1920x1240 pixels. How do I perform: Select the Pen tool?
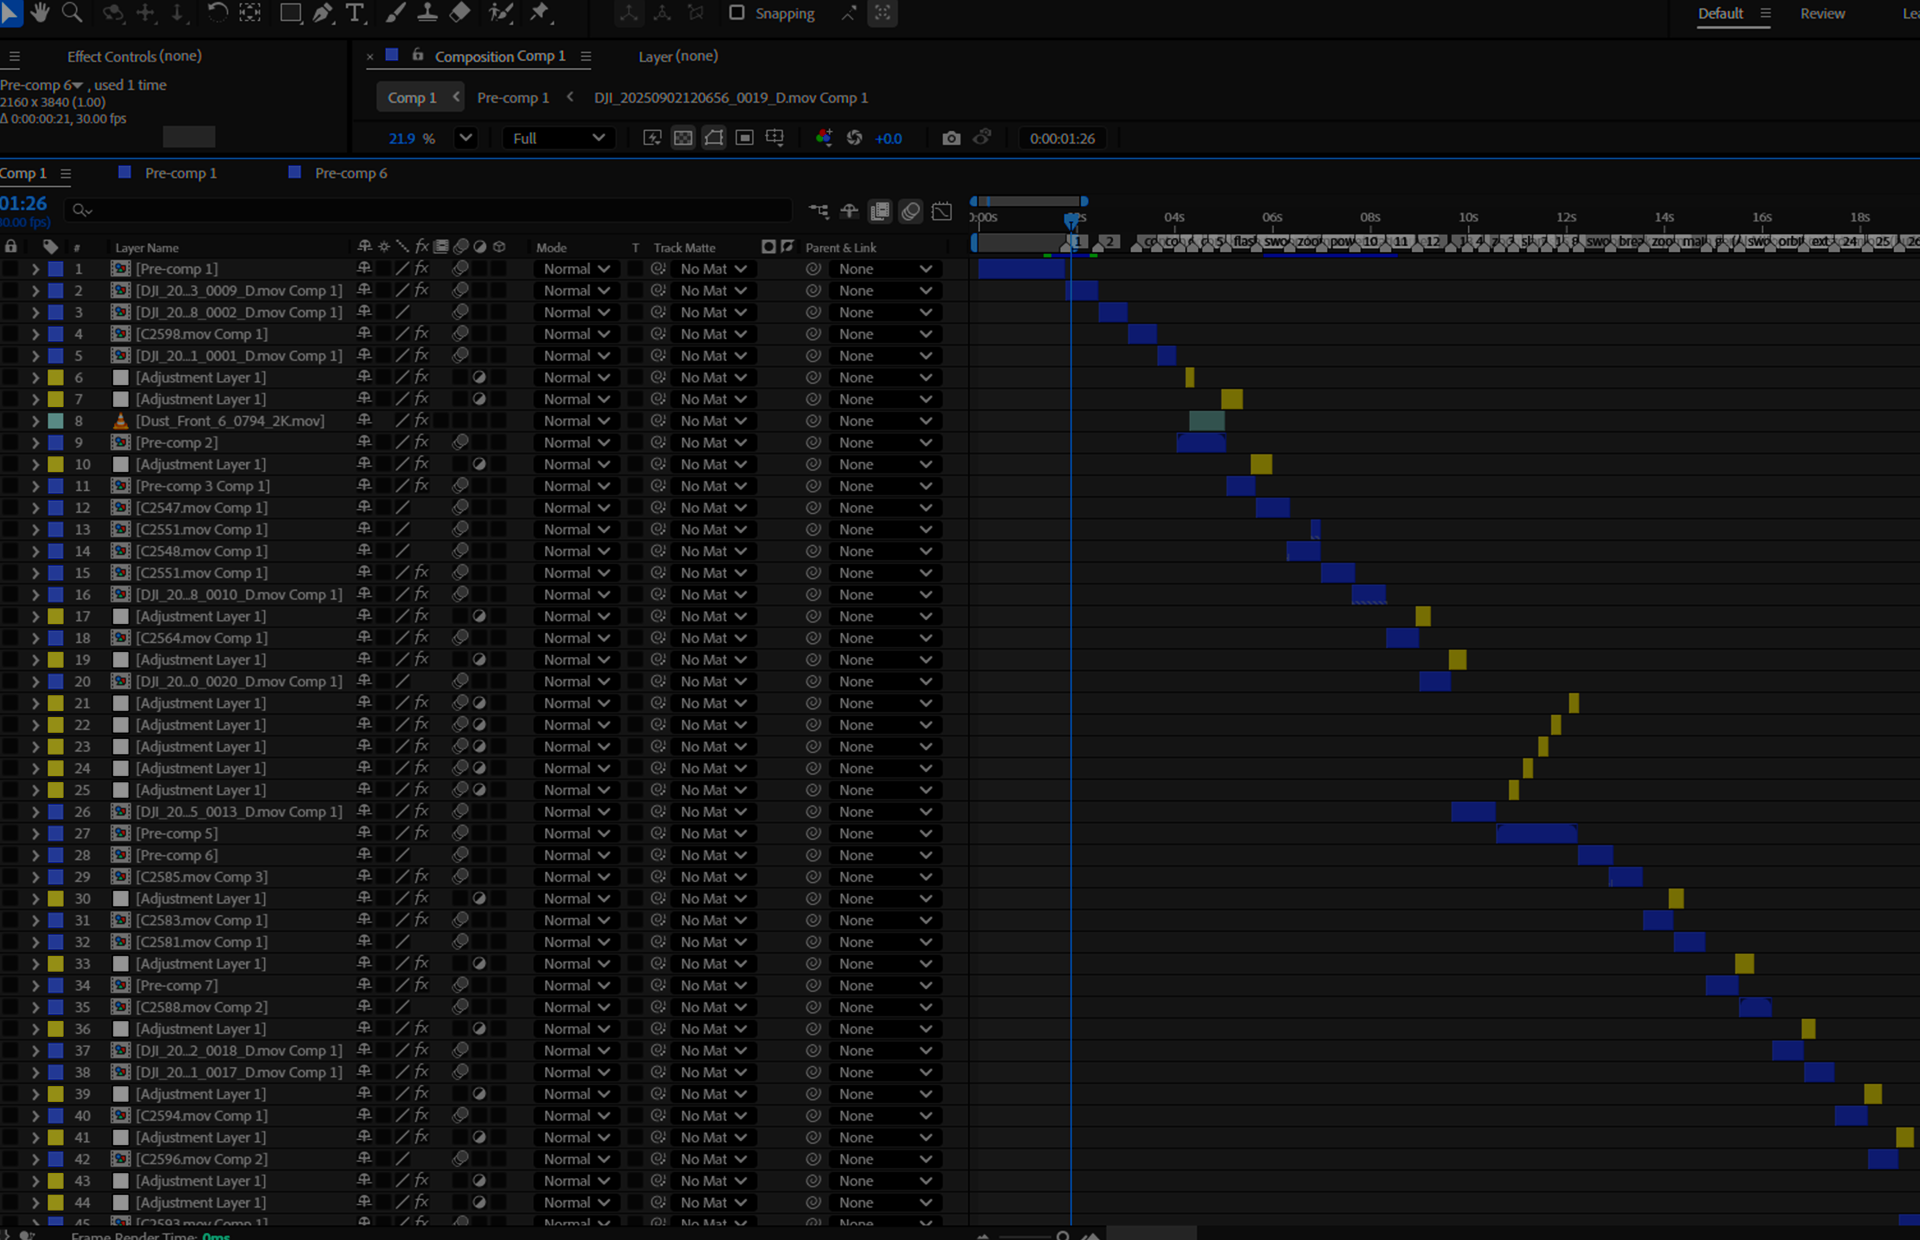coord(322,13)
